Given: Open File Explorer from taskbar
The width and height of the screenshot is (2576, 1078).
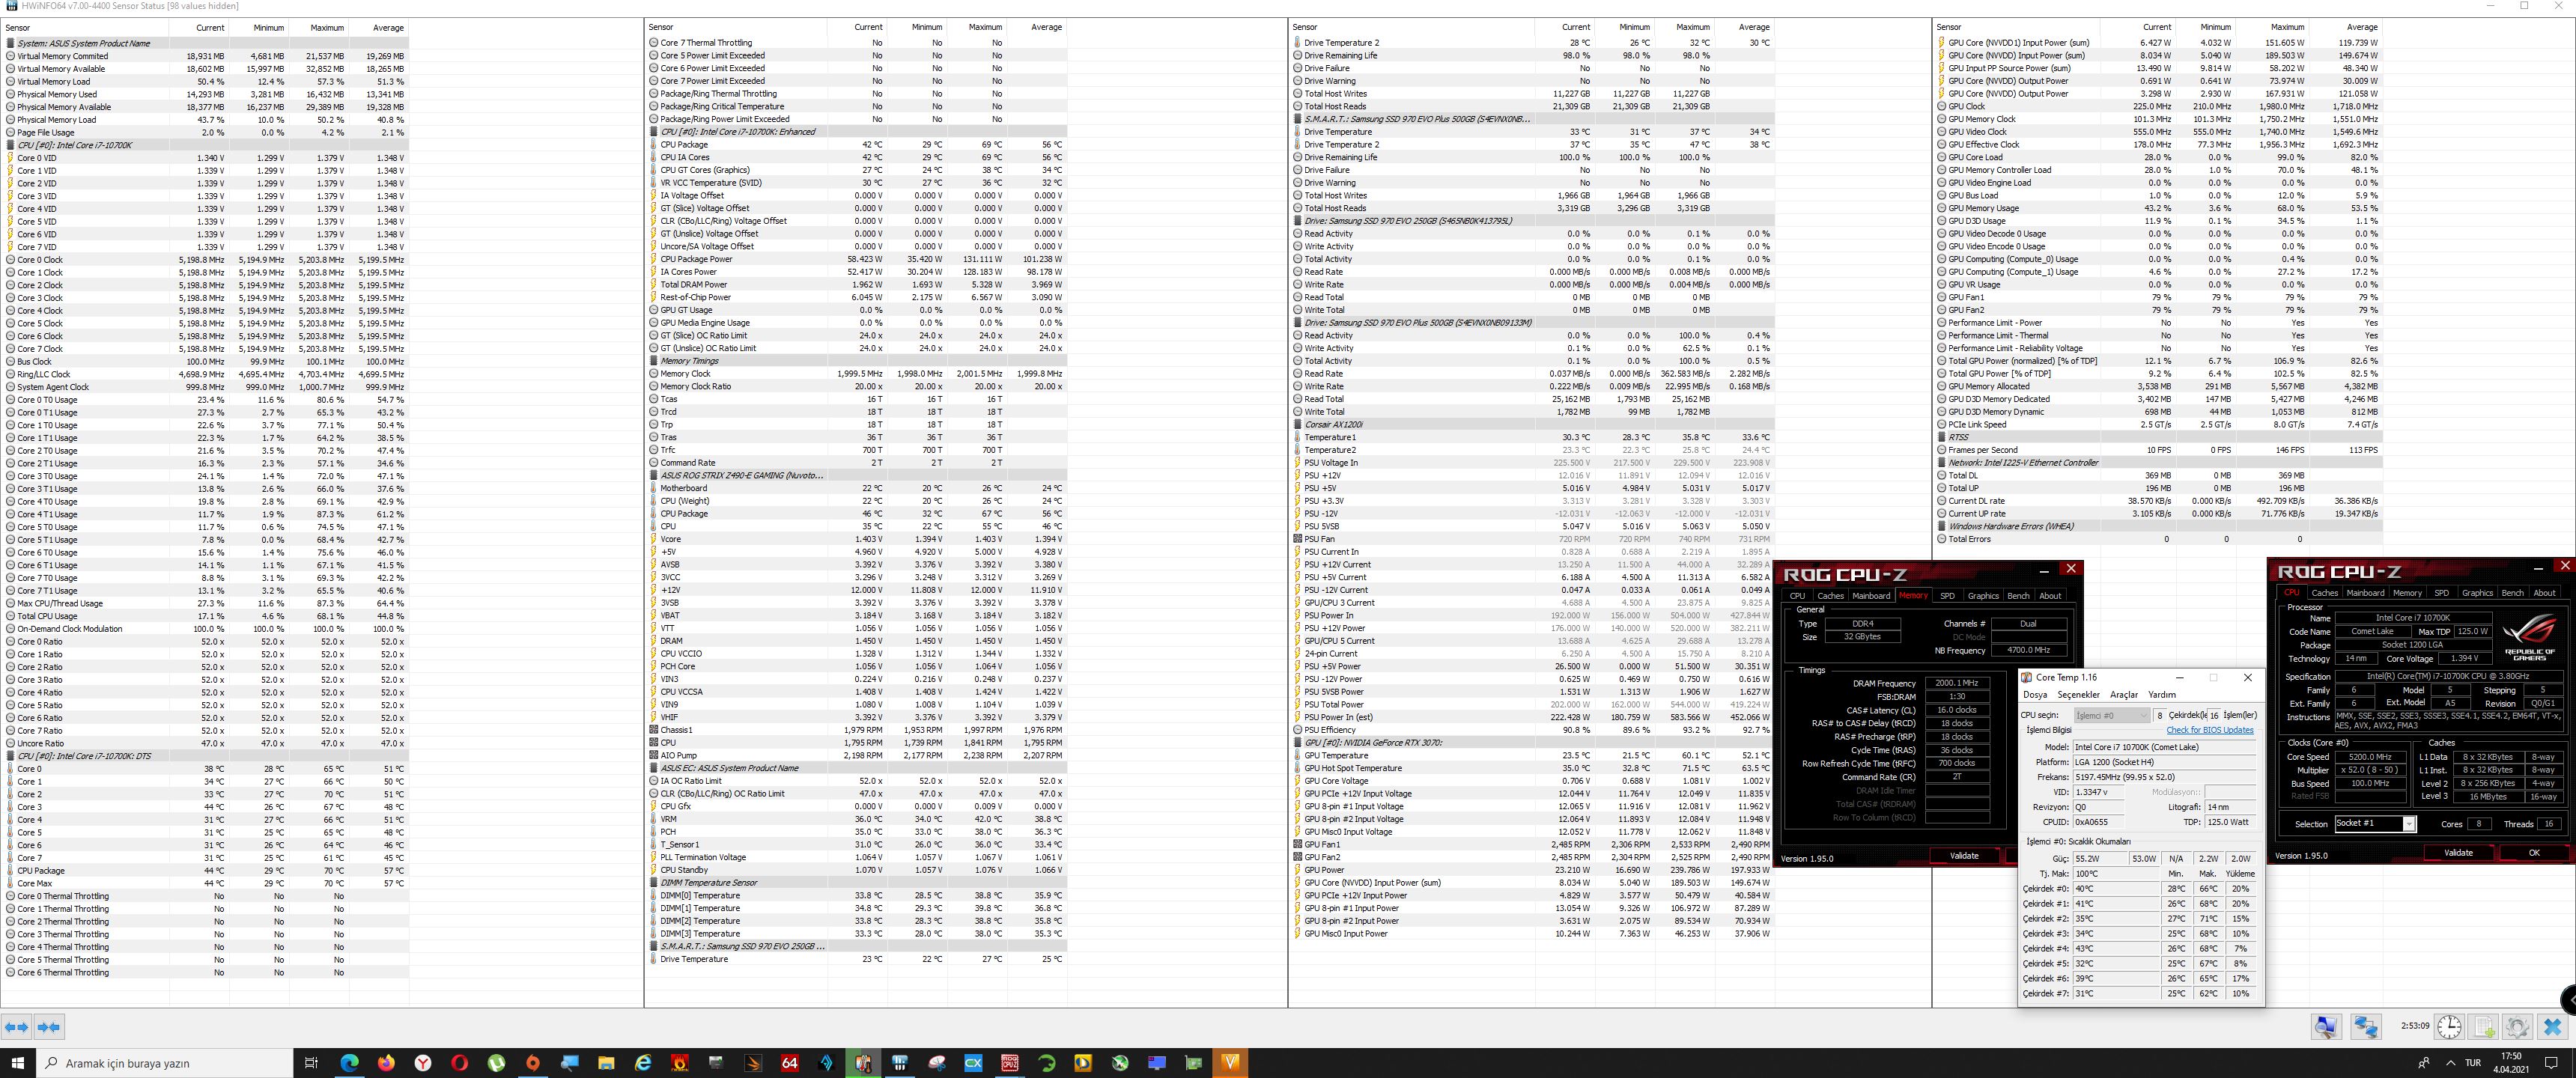Looking at the screenshot, I should pos(606,1062).
